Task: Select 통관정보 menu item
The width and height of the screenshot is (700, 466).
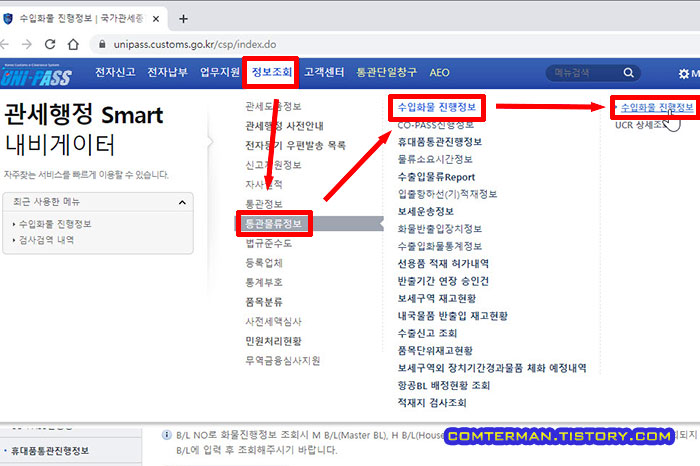Action: [264, 204]
